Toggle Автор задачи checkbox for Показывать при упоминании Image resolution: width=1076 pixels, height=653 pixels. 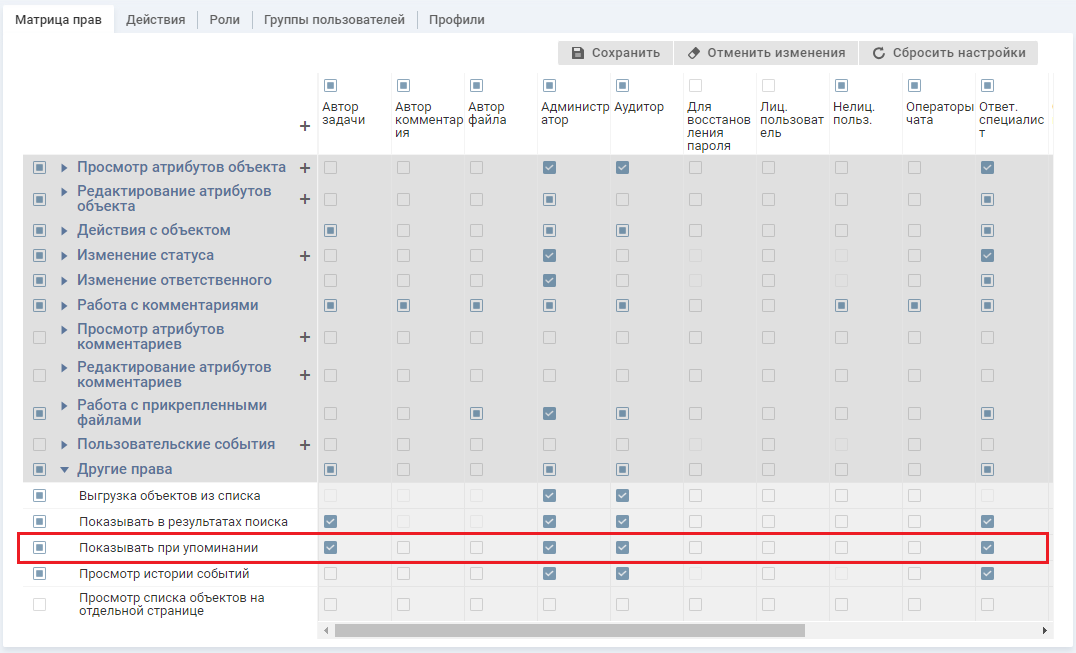click(331, 547)
